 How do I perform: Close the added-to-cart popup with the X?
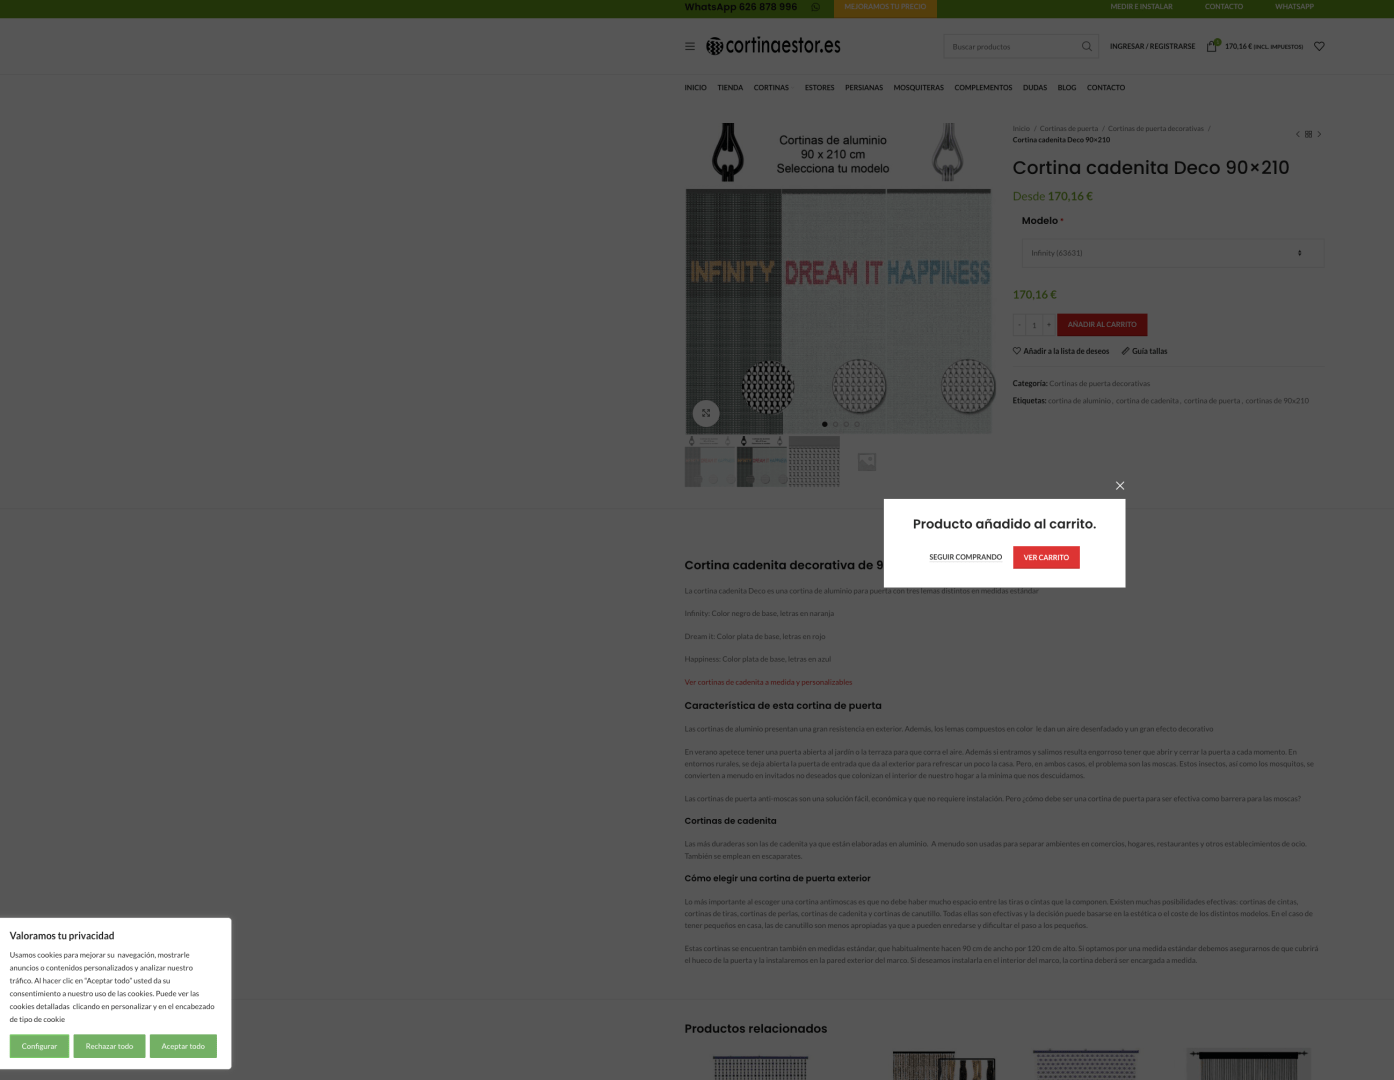[x=1120, y=486]
